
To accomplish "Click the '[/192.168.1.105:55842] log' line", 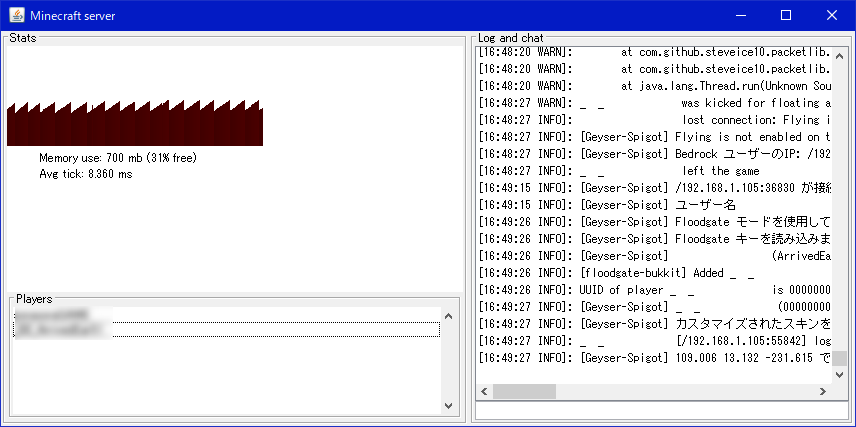I will [x=655, y=341].
